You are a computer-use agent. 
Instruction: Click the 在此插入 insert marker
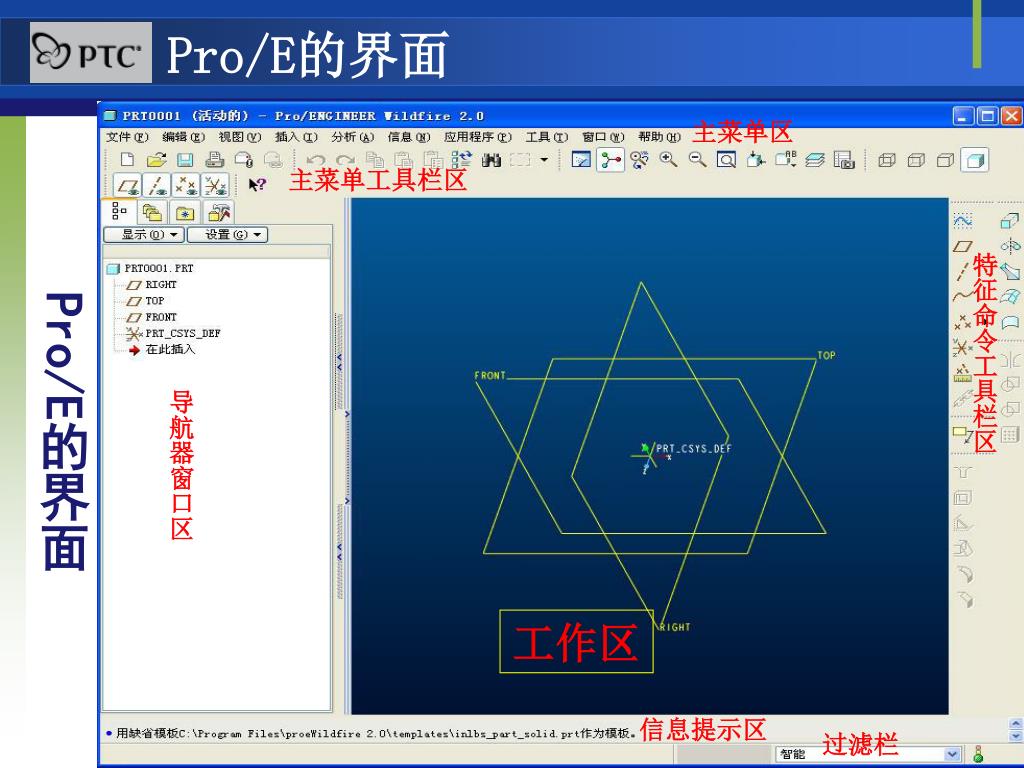162,350
